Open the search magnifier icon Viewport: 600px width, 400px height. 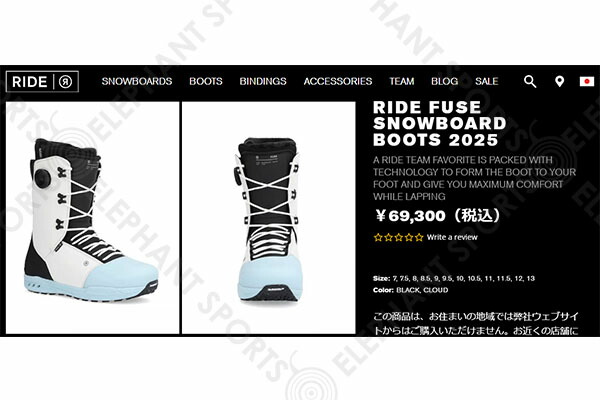530,81
